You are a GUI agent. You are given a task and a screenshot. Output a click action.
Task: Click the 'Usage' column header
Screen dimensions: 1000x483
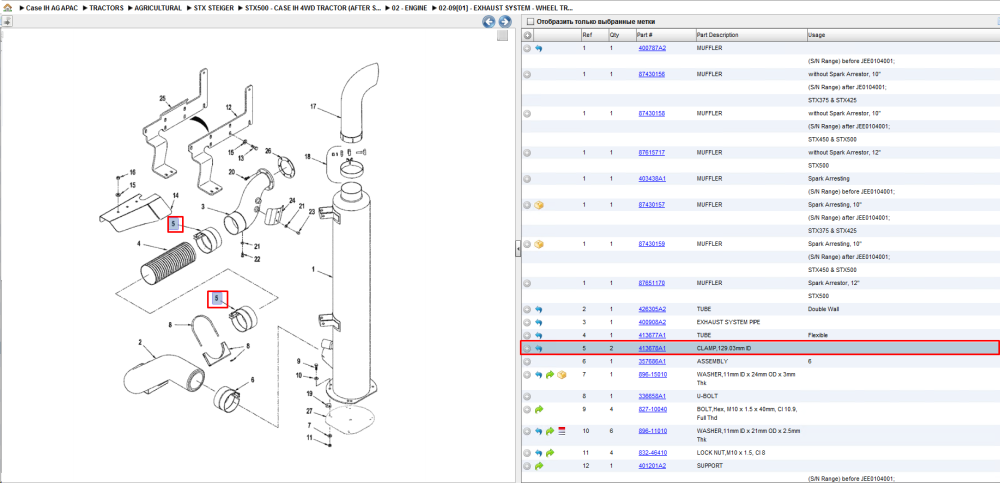tap(816, 35)
